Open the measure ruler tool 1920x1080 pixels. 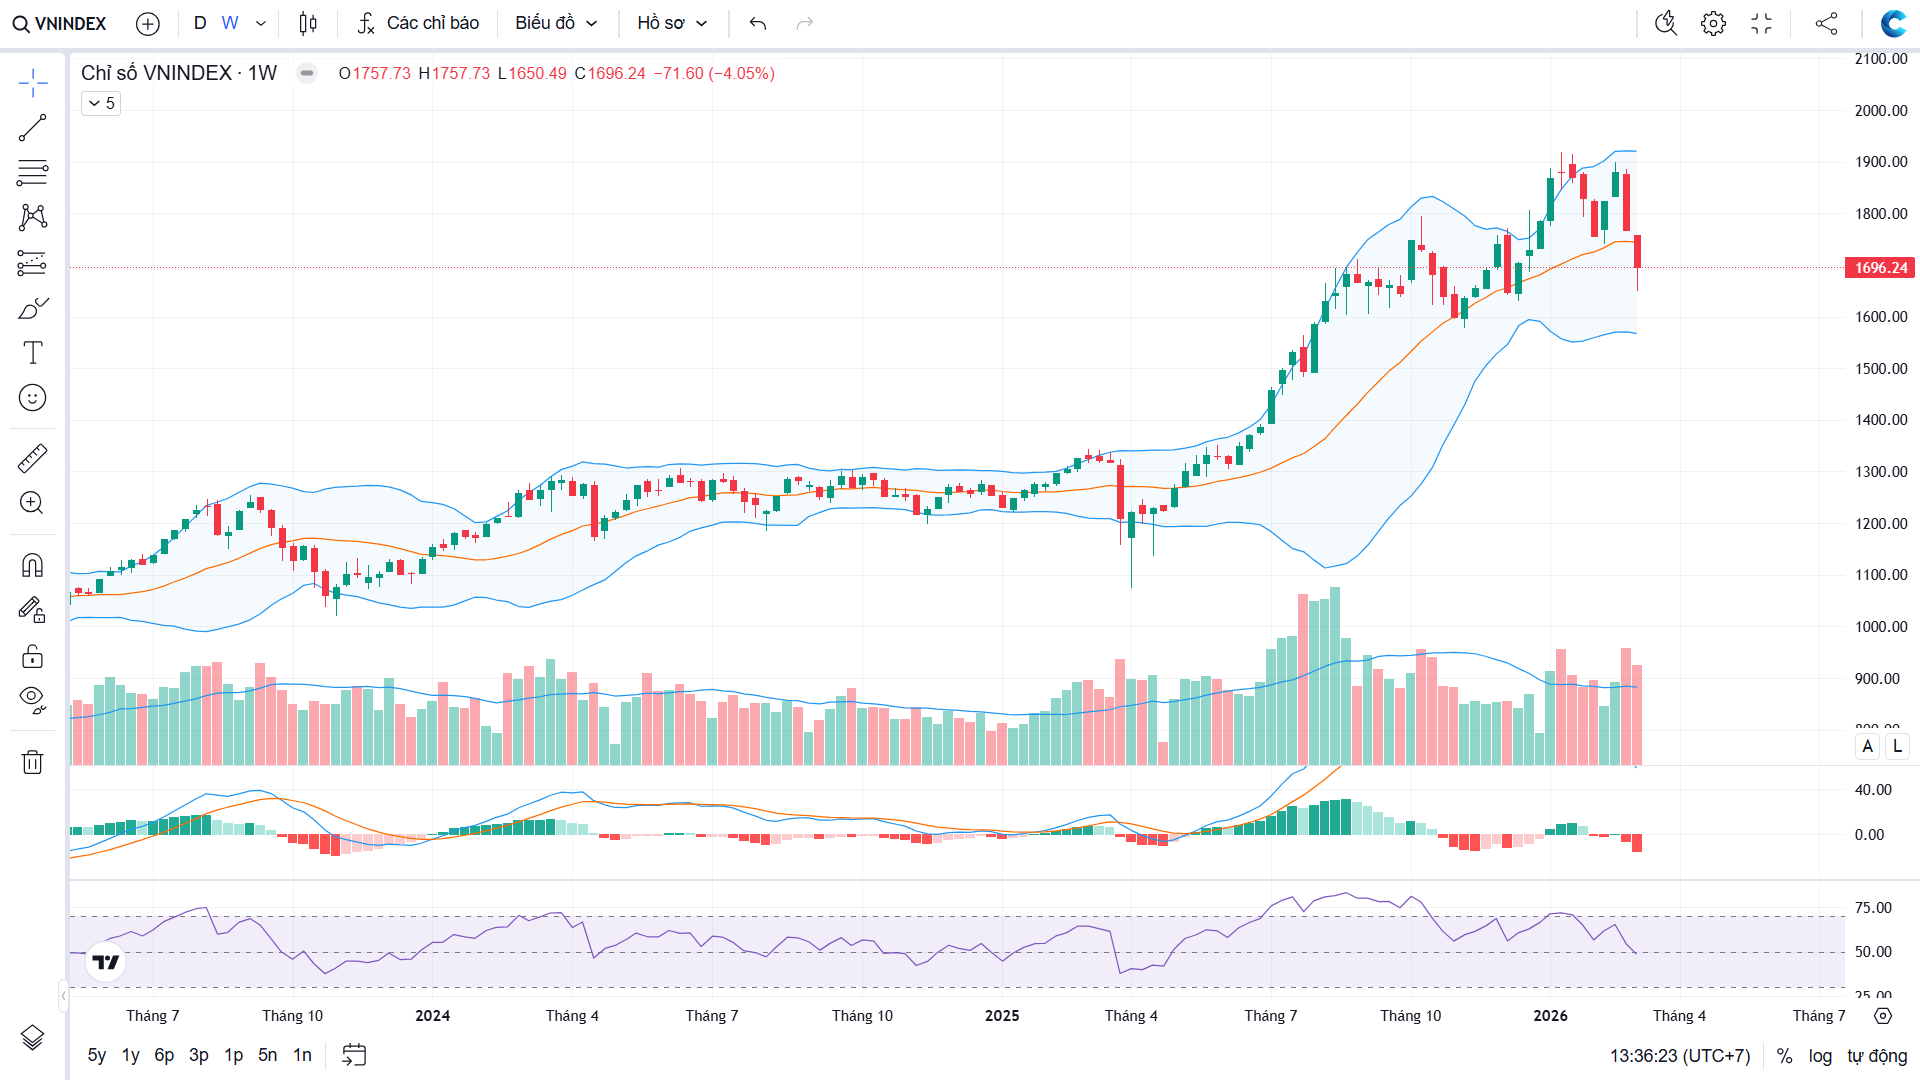(x=32, y=459)
